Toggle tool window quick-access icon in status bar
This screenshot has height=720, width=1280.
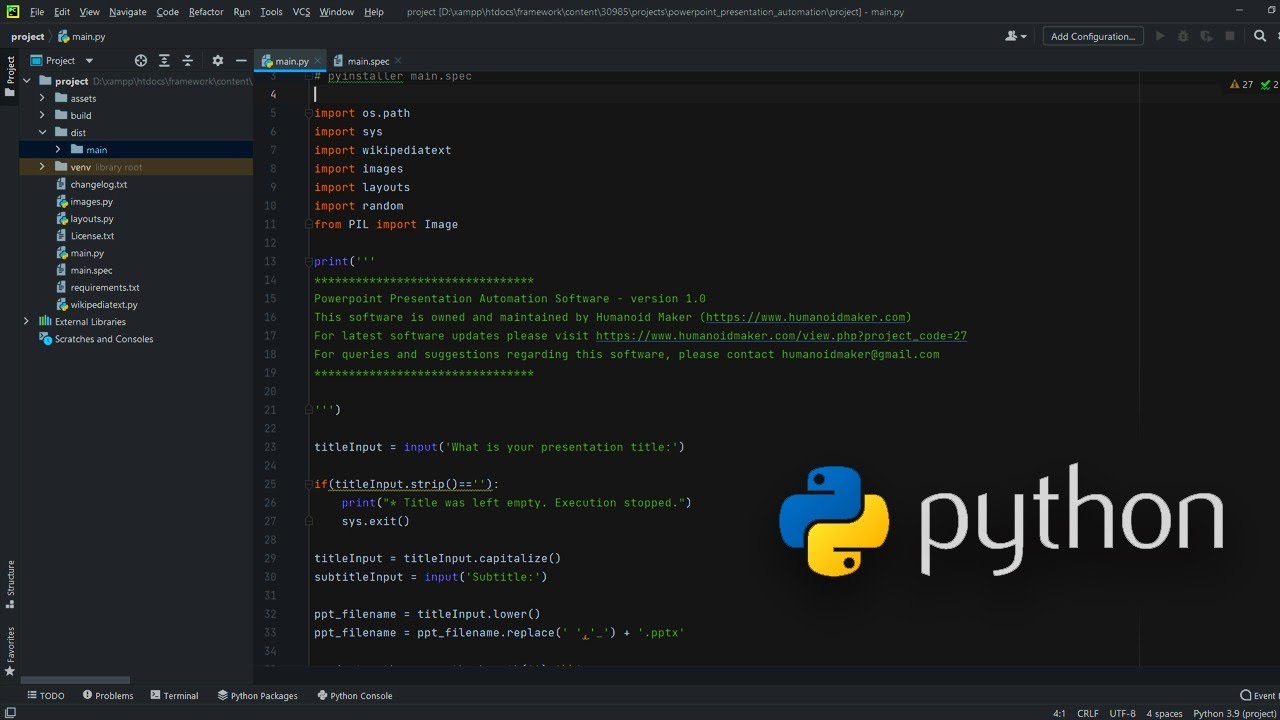click(x=10, y=712)
